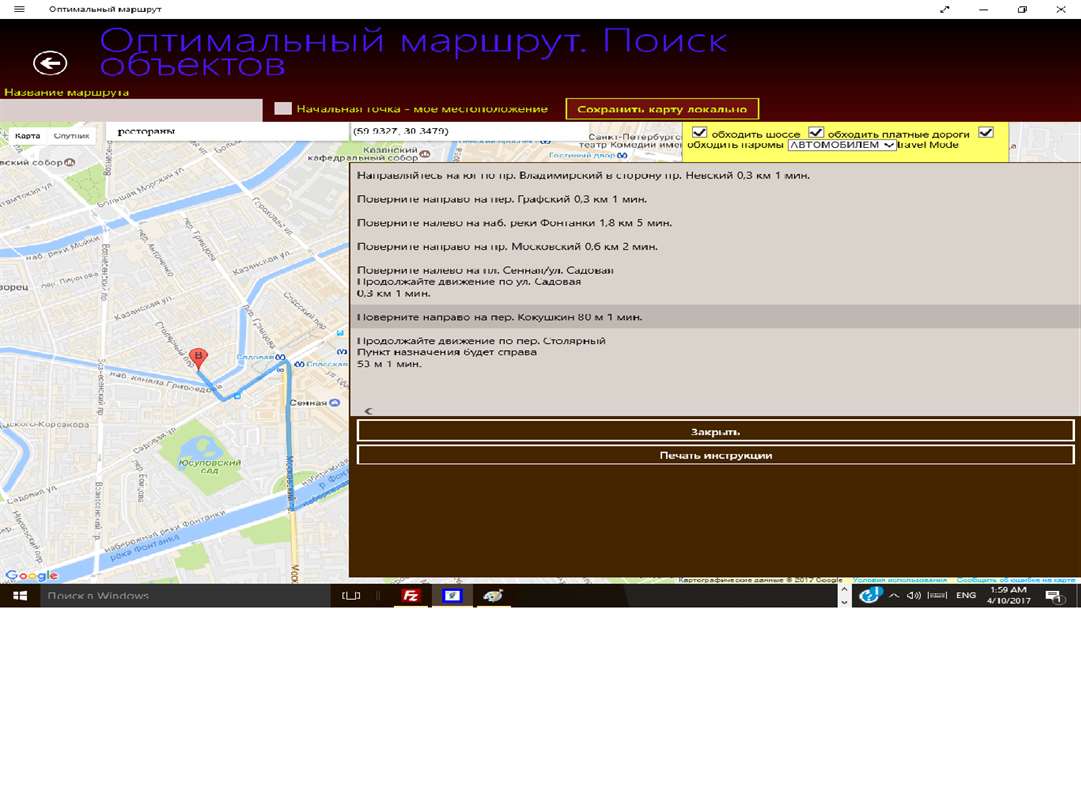Click 'Печать инструкции' button
Screen dimensions: 1081x810
click(x=715, y=455)
